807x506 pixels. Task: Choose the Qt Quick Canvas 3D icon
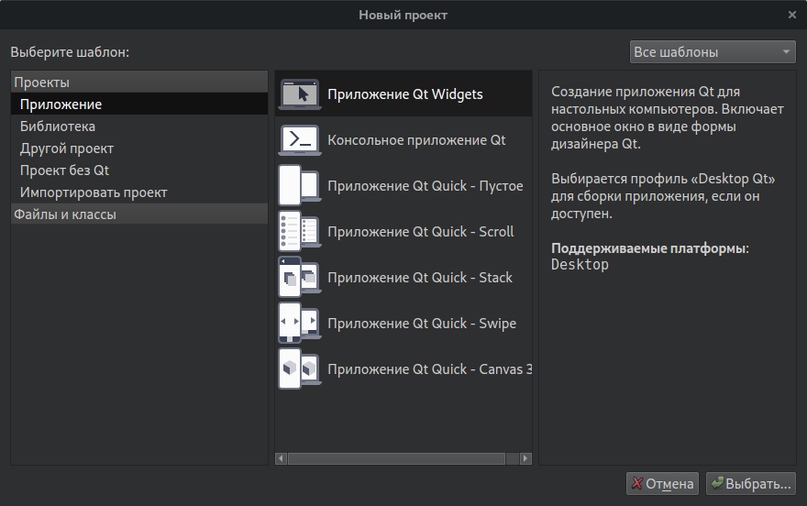[300, 369]
